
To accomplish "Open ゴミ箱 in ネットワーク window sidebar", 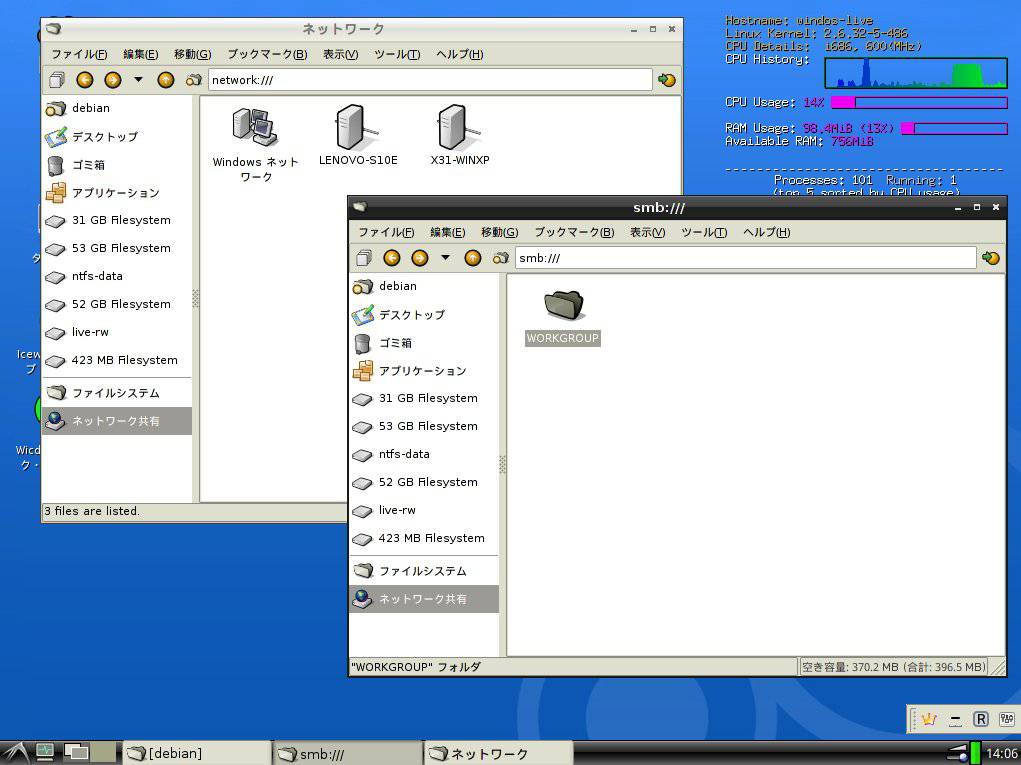I will tap(117, 165).
